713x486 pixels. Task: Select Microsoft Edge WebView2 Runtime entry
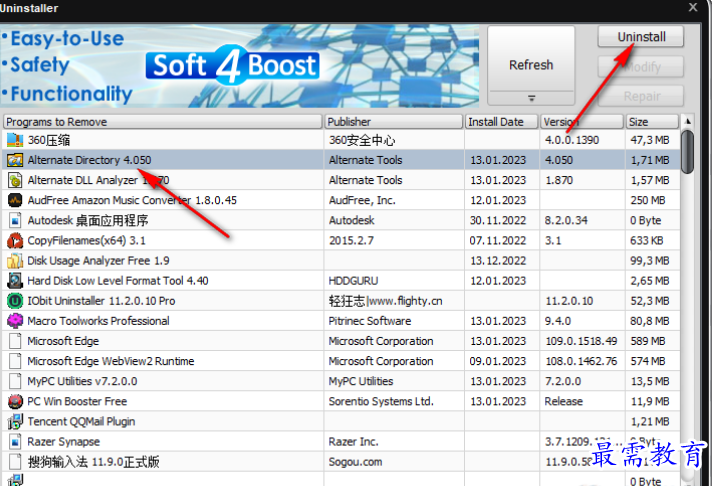point(341,361)
